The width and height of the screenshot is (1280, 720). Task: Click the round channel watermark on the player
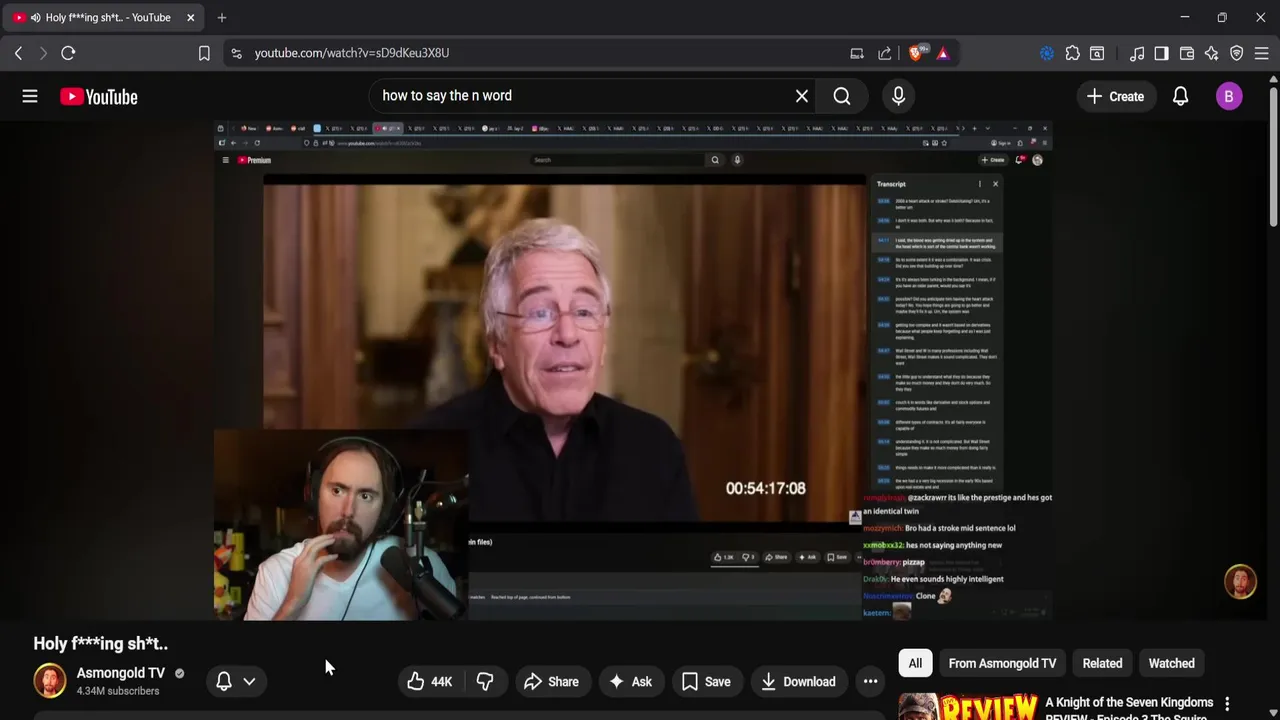point(1240,582)
